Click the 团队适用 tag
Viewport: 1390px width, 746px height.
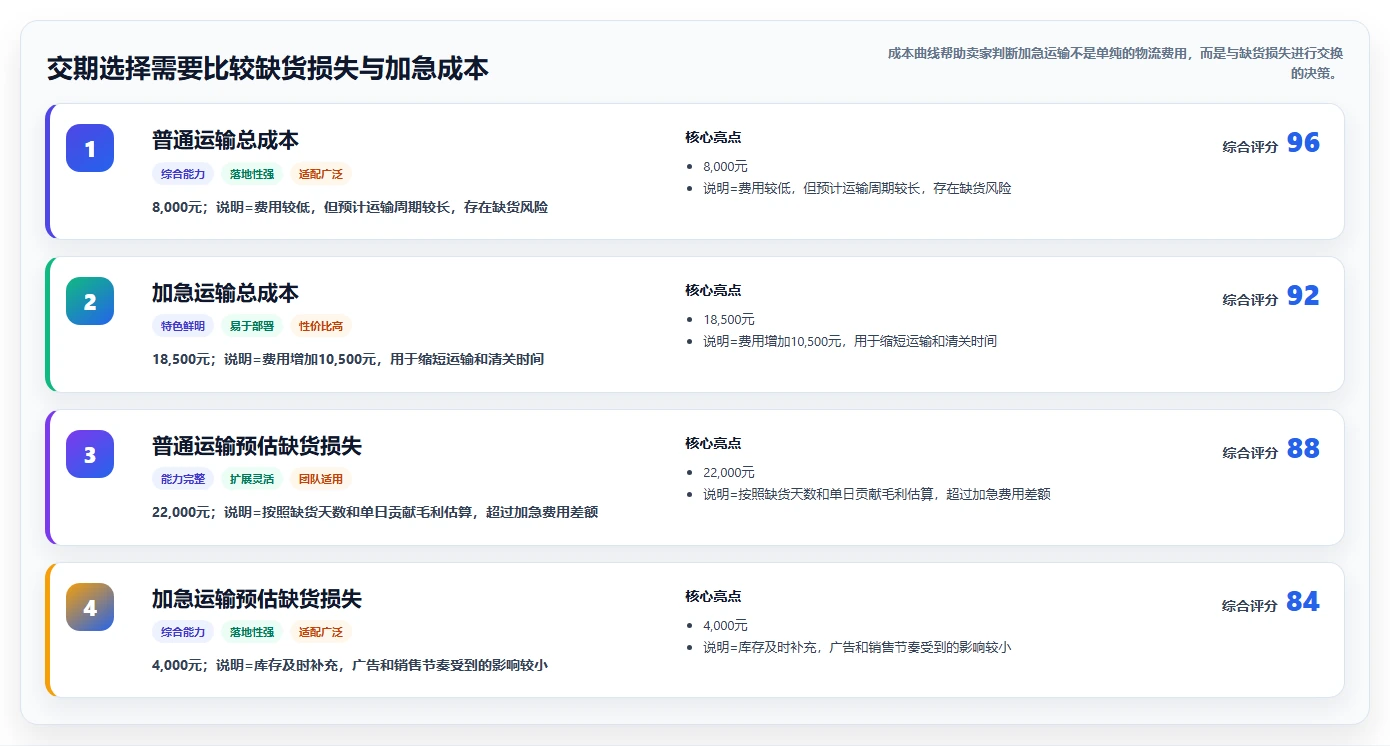point(321,479)
